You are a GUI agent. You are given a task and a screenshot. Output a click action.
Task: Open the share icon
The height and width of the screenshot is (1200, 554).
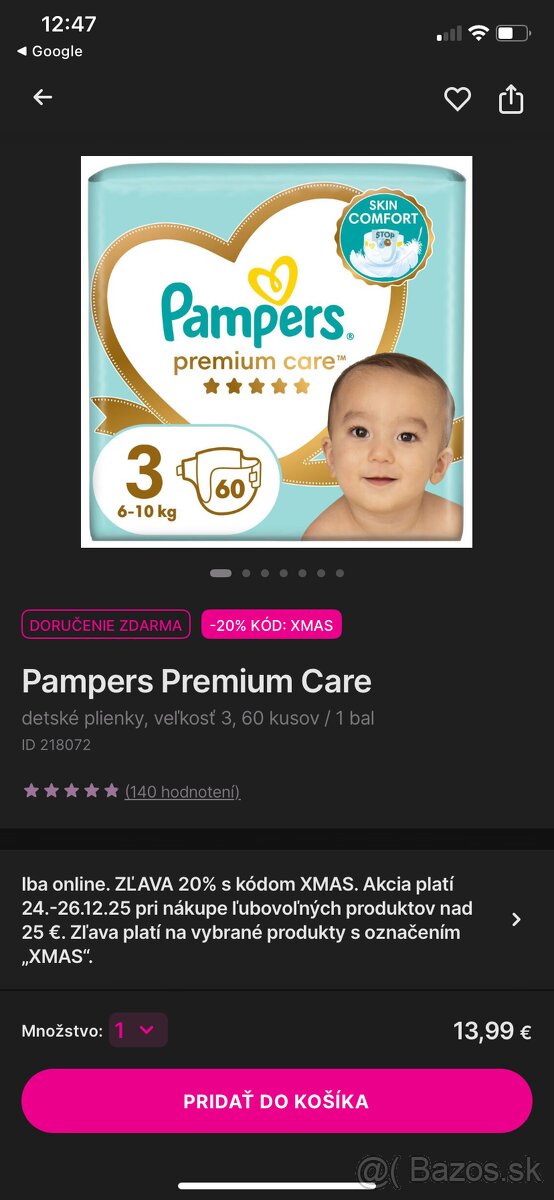[511, 98]
